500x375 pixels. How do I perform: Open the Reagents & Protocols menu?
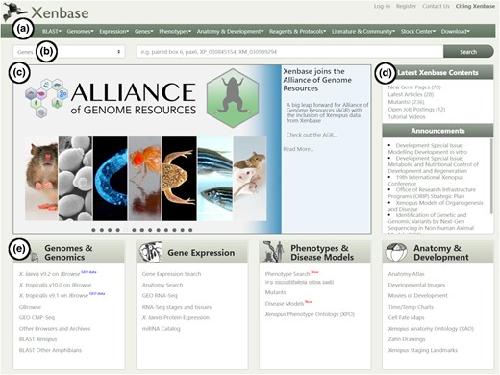(297, 31)
